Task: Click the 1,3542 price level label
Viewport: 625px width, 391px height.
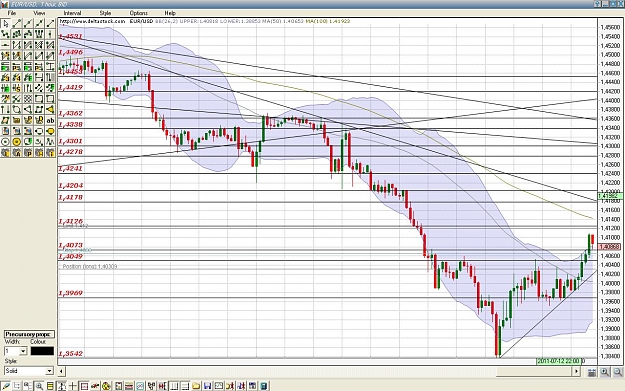Action: point(71,354)
